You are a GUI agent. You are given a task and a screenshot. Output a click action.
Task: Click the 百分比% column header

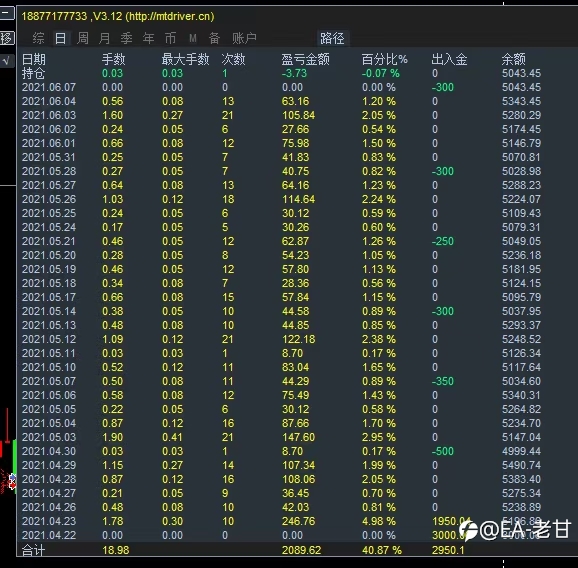[384, 59]
